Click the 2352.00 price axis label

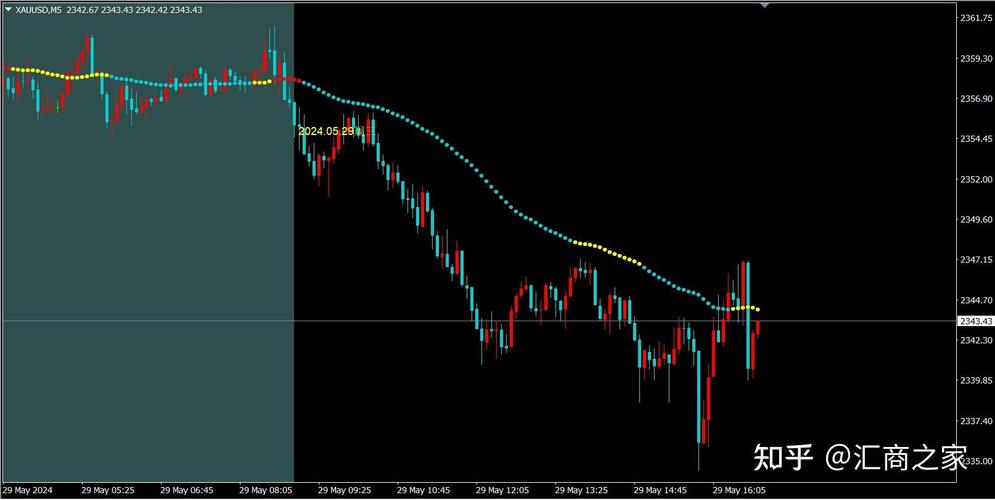click(974, 179)
